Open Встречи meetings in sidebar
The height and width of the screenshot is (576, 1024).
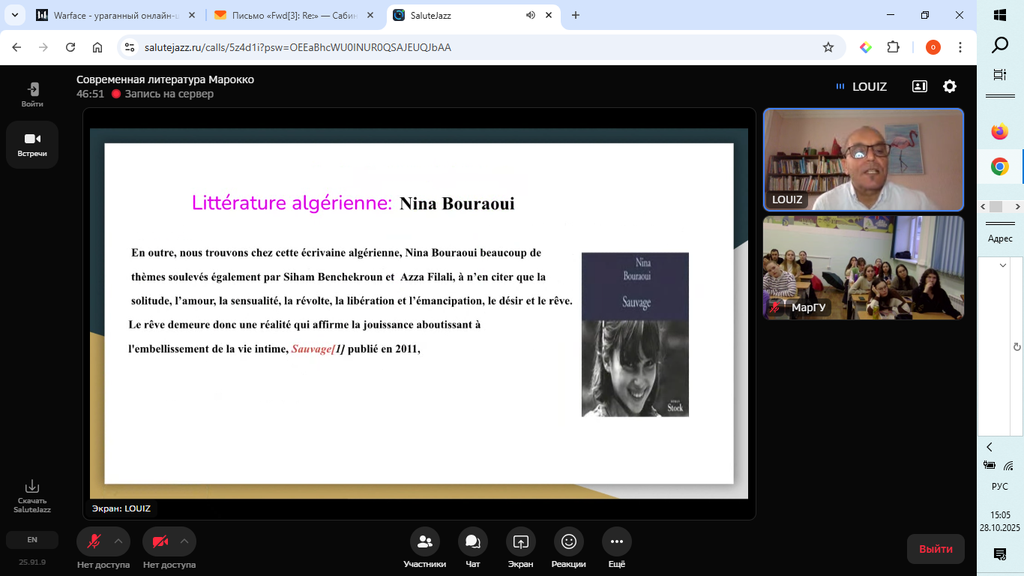click(32, 144)
